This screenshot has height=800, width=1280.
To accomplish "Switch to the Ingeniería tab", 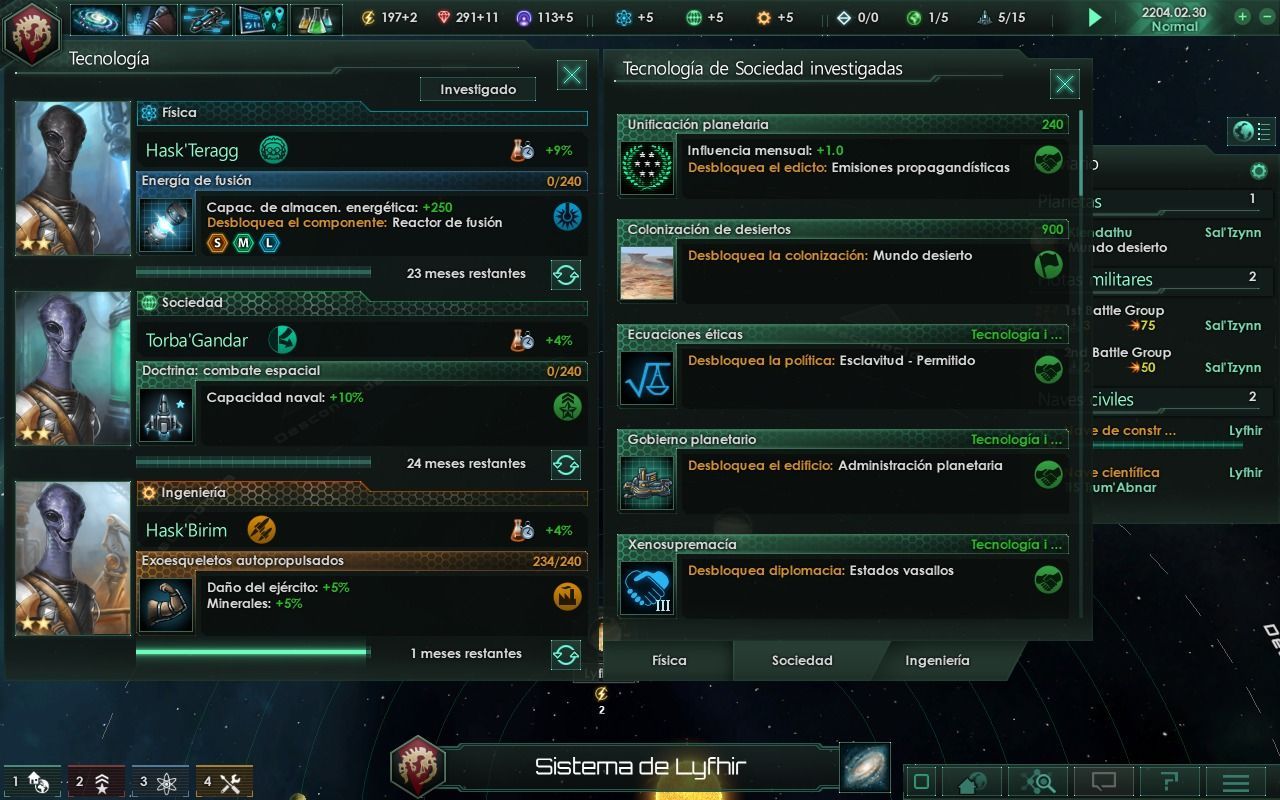I will pyautogui.click(x=937, y=660).
